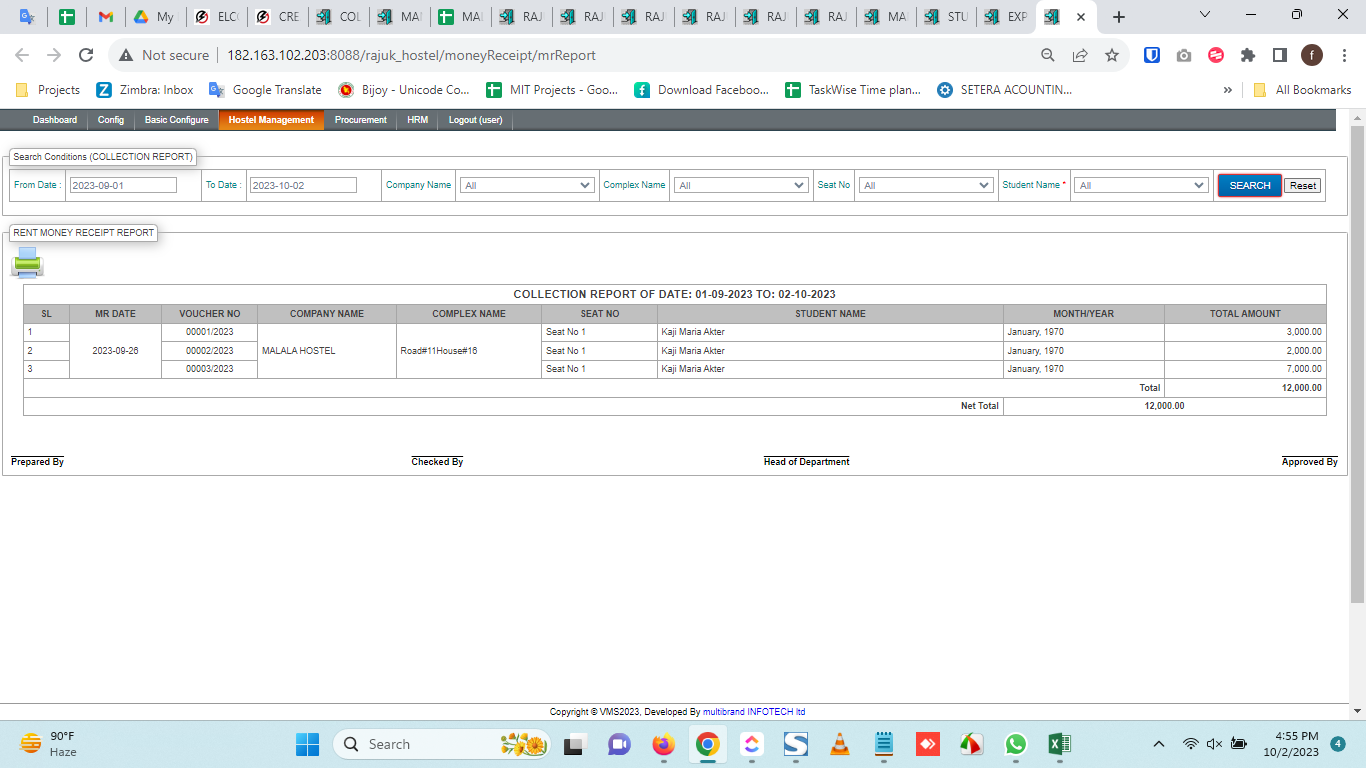The width and height of the screenshot is (1366, 768).
Task: Expand the Seat No dropdown
Action: click(x=926, y=185)
